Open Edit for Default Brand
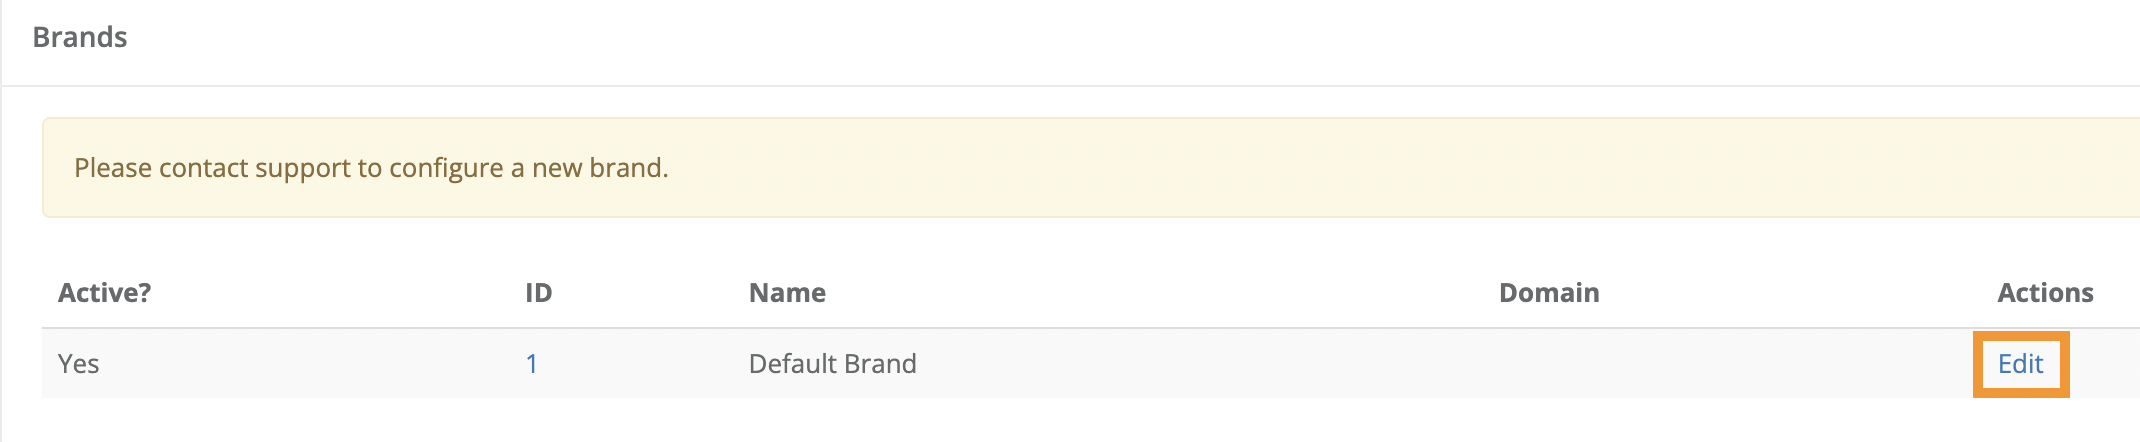 (2020, 364)
